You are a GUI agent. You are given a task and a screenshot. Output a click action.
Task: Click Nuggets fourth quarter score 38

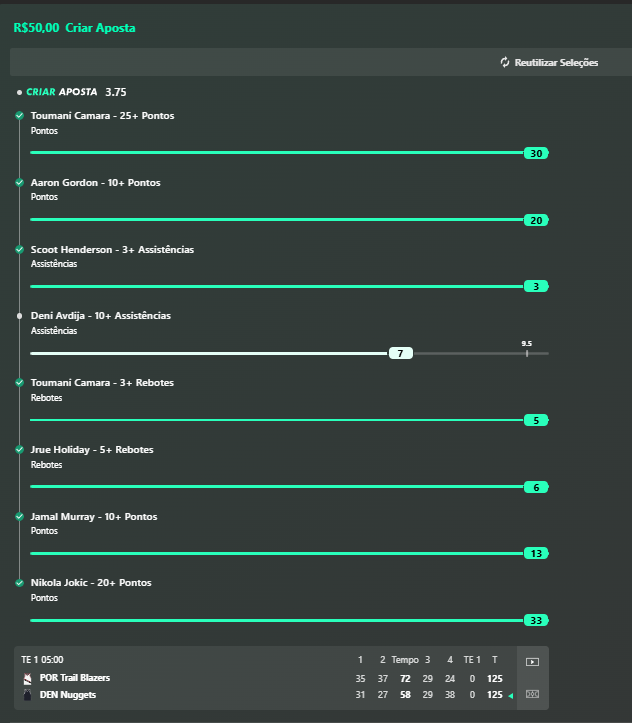pos(450,695)
